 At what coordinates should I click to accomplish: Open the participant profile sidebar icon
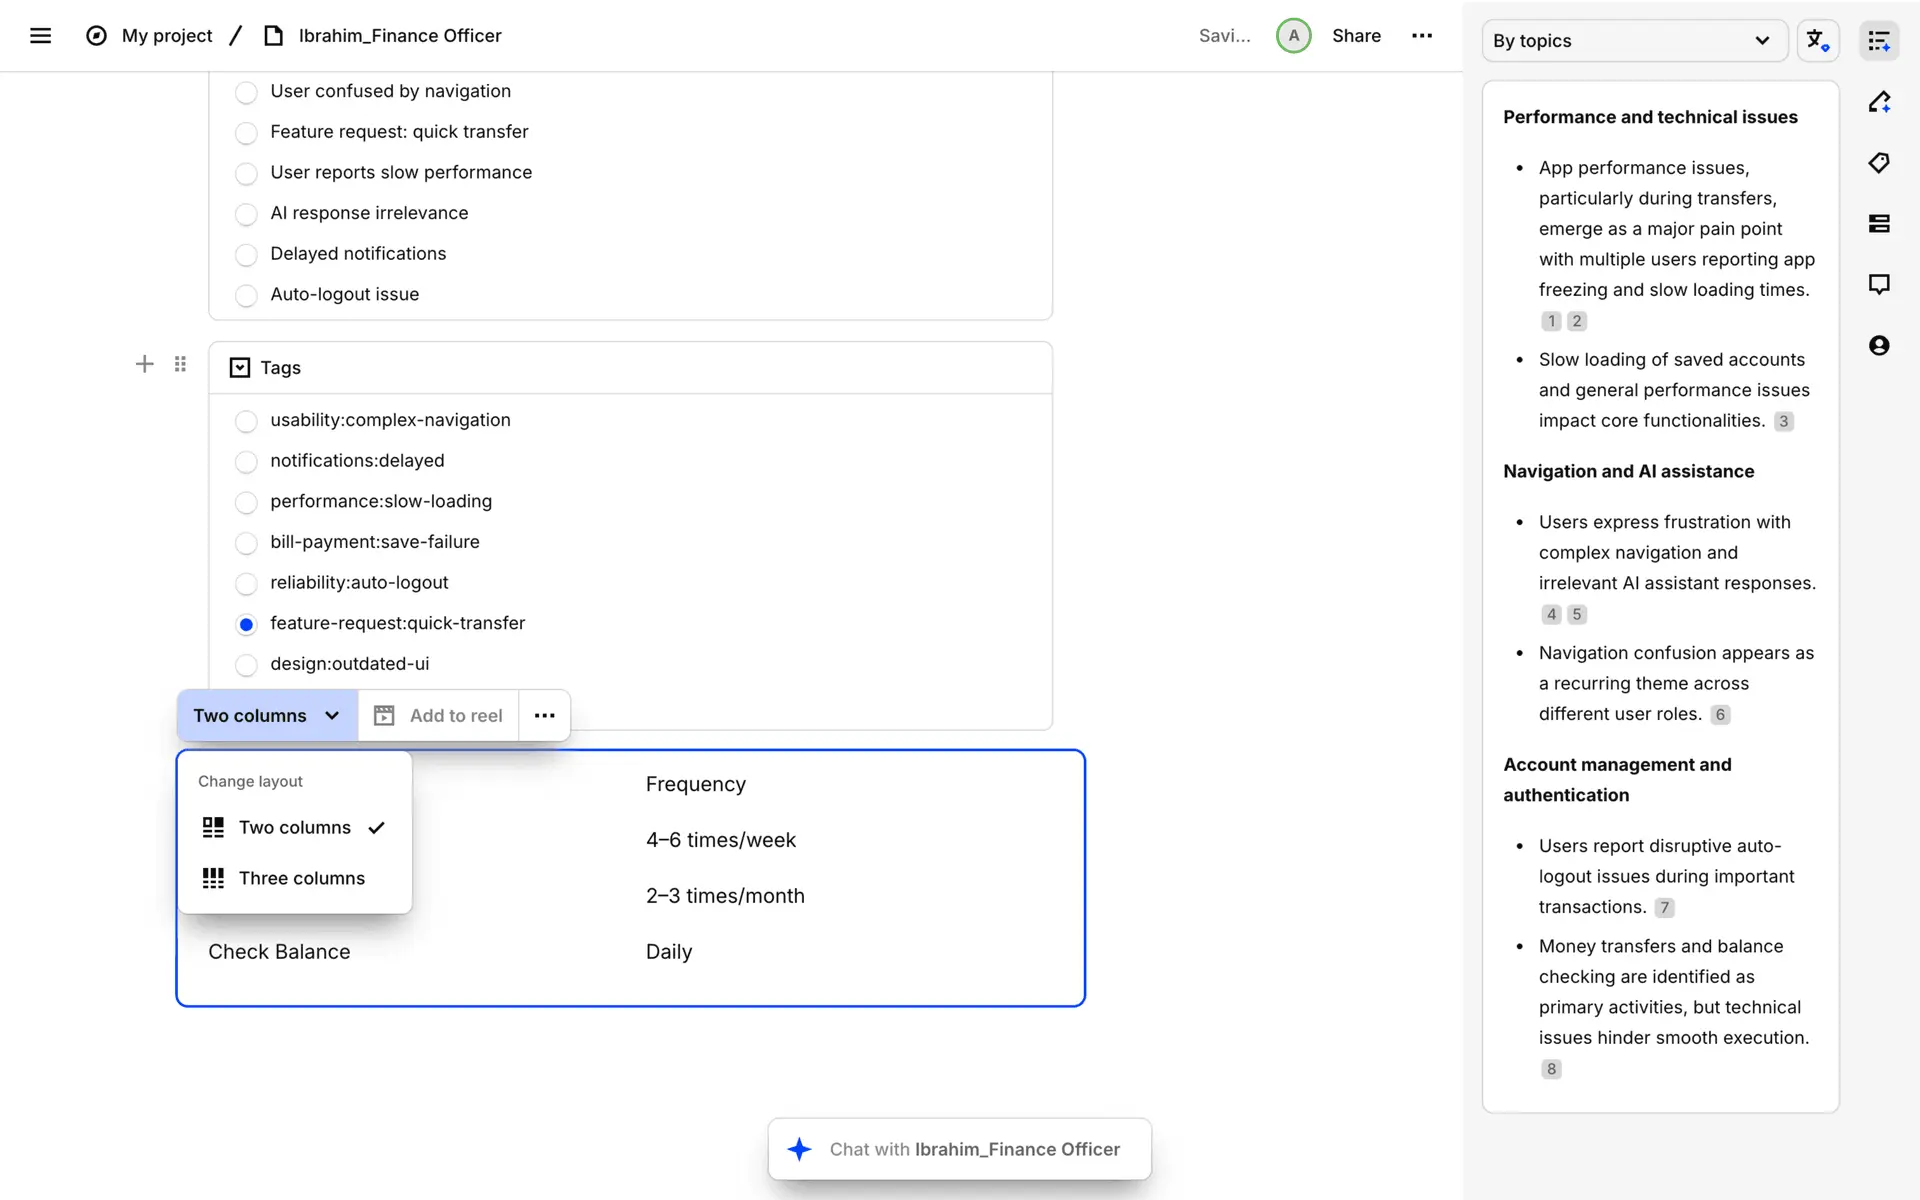pyautogui.click(x=1878, y=345)
